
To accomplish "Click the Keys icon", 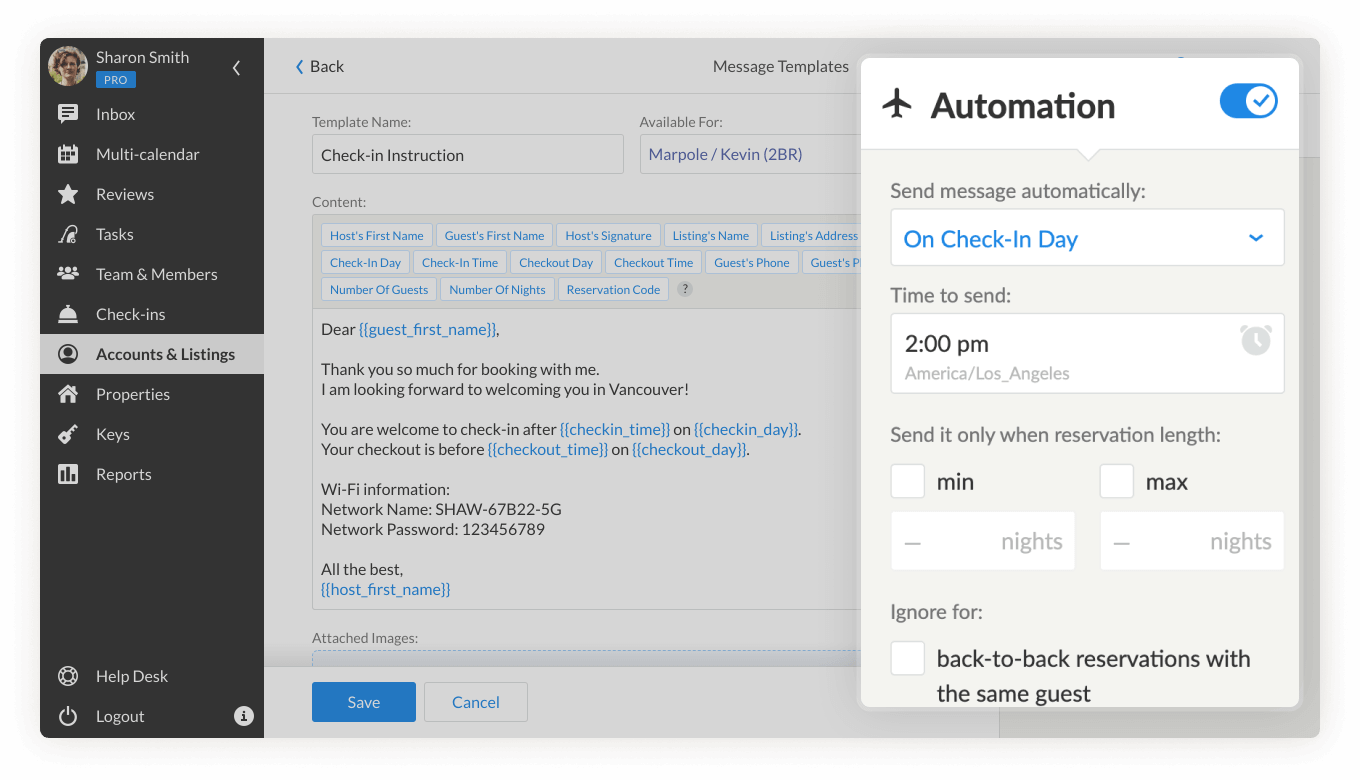I will [68, 434].
